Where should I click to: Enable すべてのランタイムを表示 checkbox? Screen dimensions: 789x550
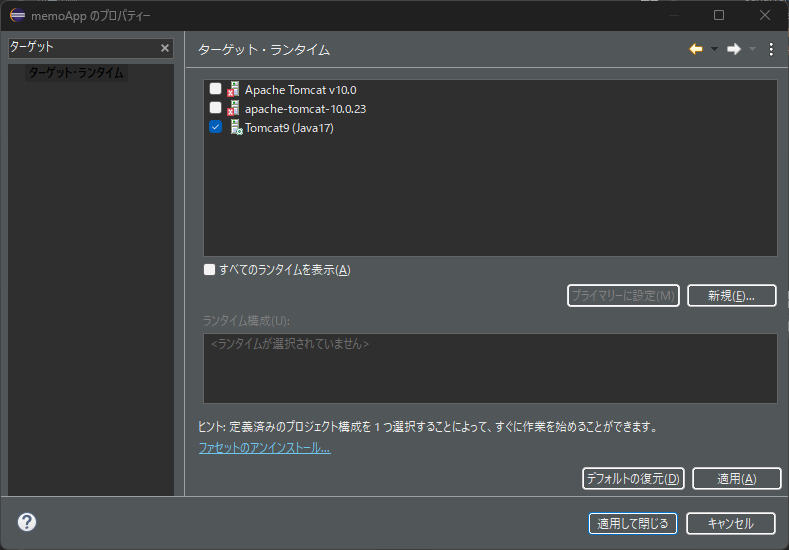[209, 270]
